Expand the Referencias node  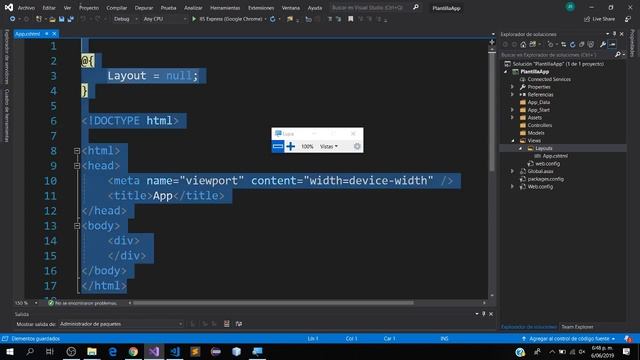pyautogui.click(x=513, y=95)
